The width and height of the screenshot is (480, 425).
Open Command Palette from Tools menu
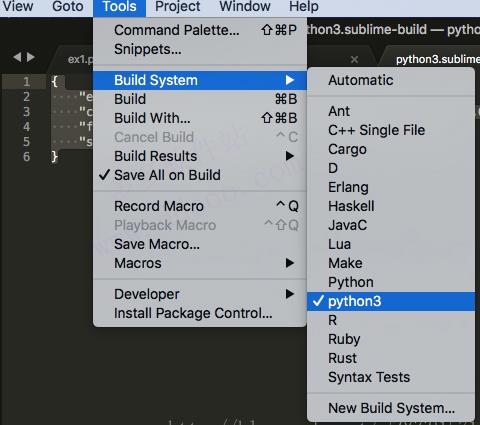200,30
